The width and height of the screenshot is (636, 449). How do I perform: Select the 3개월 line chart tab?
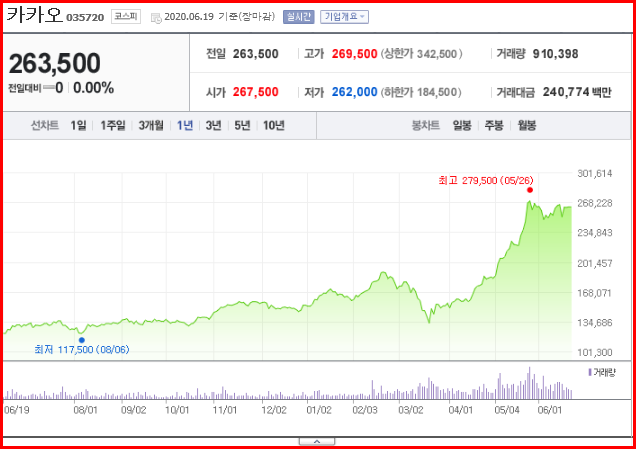coord(151,125)
